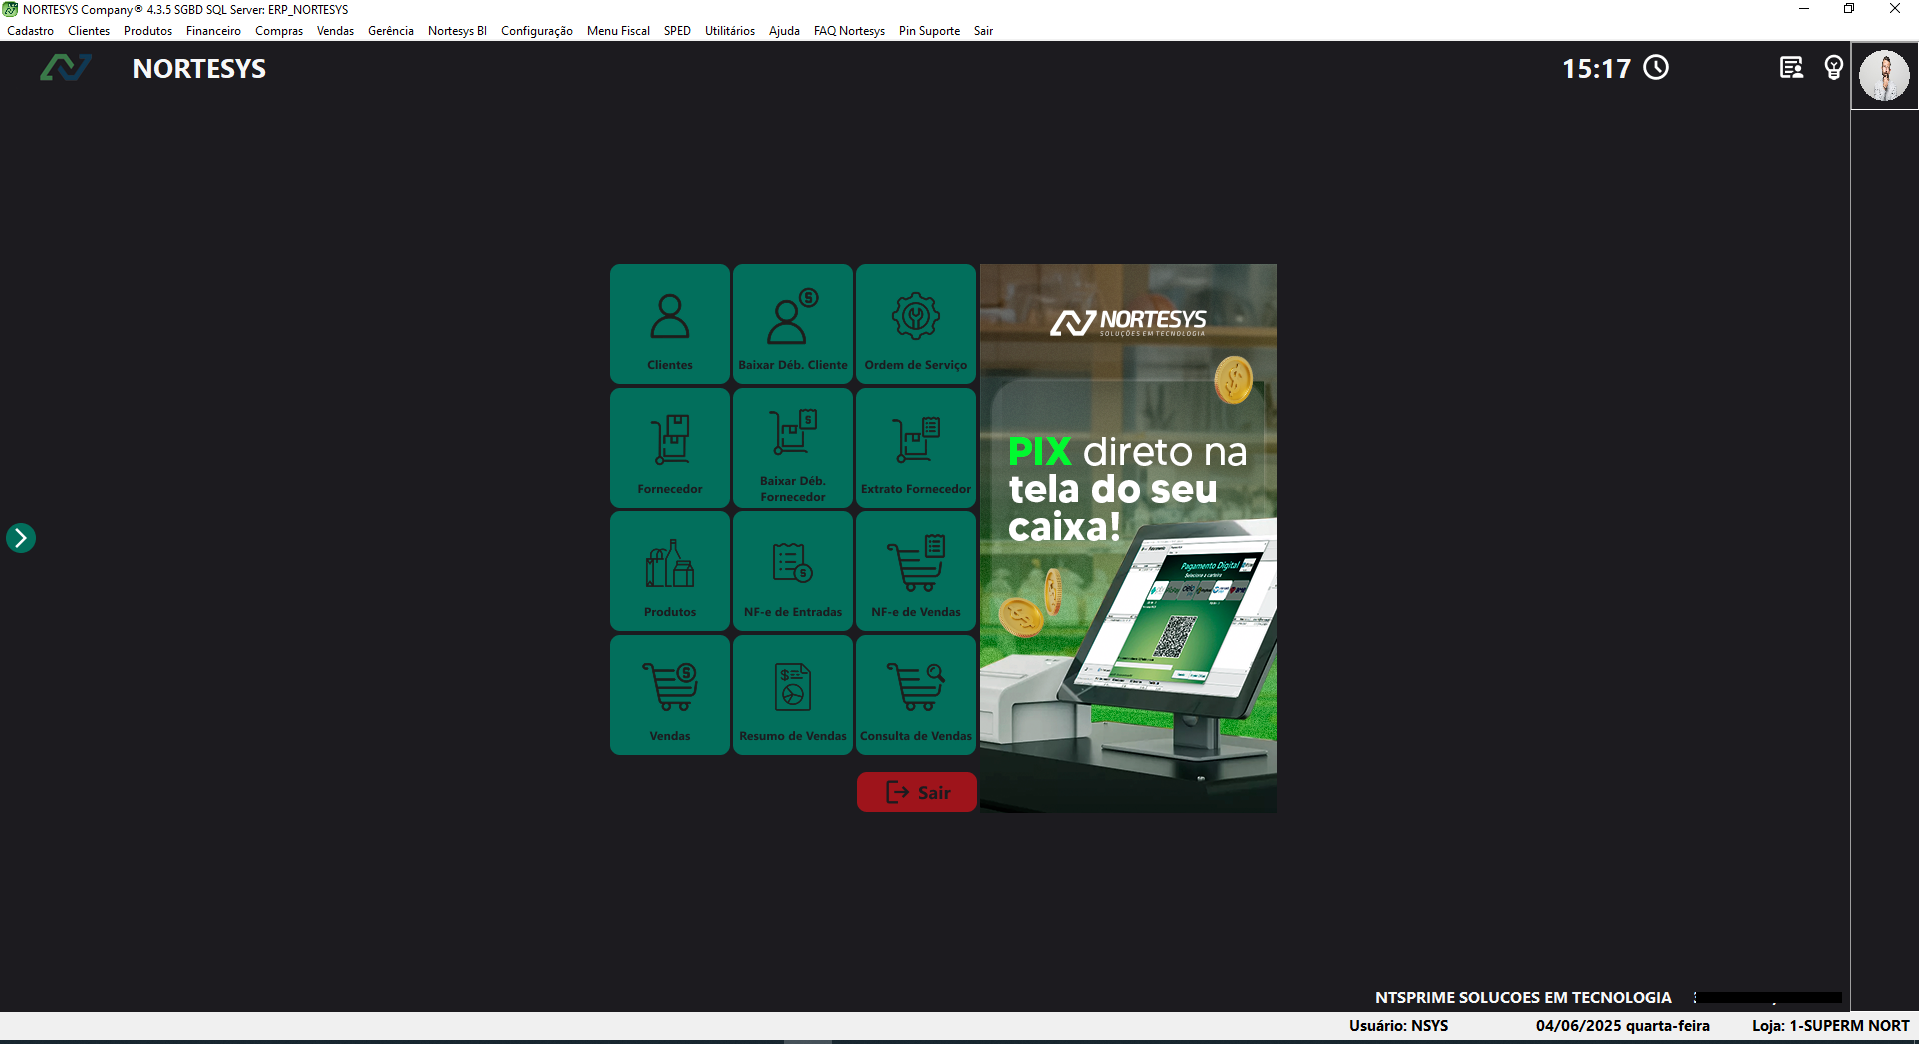This screenshot has height=1044, width=1919.
Task: Open the Vendas shopping cart tile
Action: pyautogui.click(x=669, y=695)
